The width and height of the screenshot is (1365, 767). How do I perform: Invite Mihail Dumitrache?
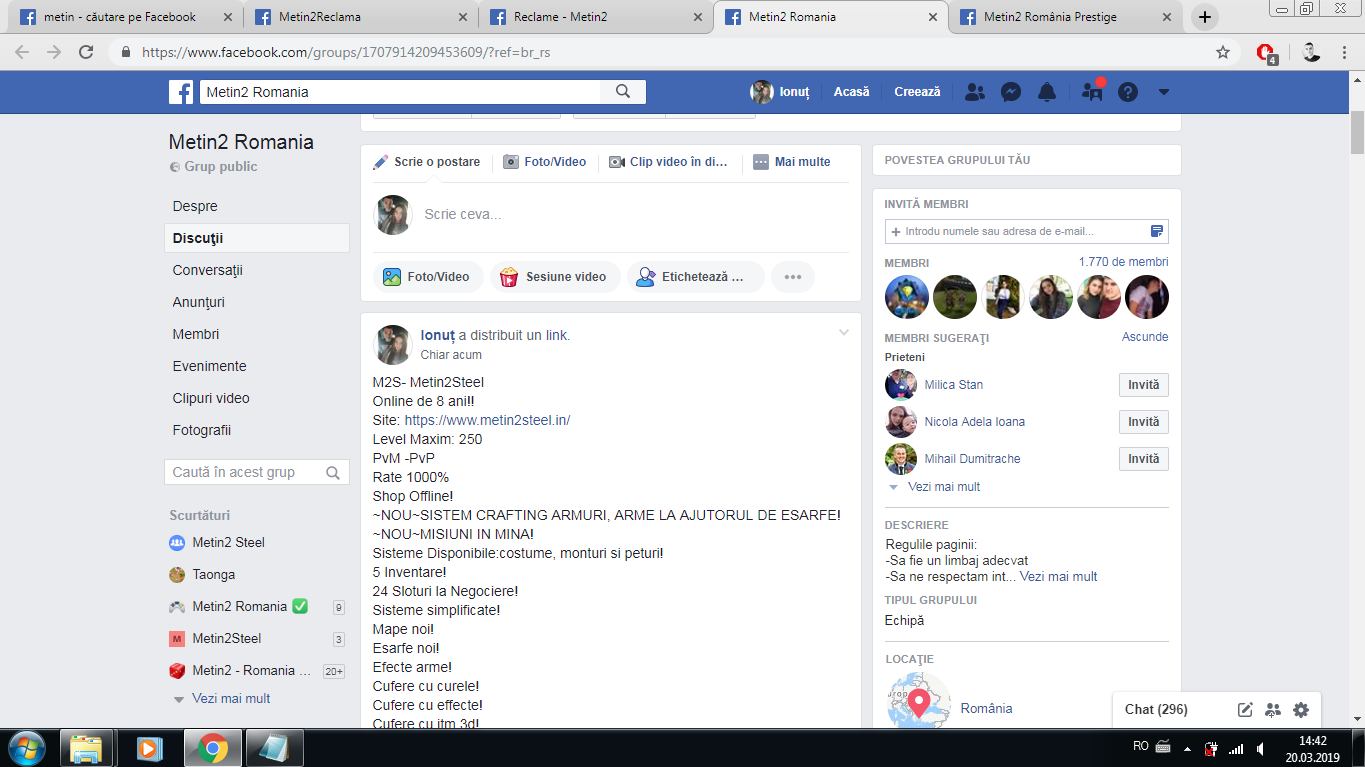coord(1143,459)
